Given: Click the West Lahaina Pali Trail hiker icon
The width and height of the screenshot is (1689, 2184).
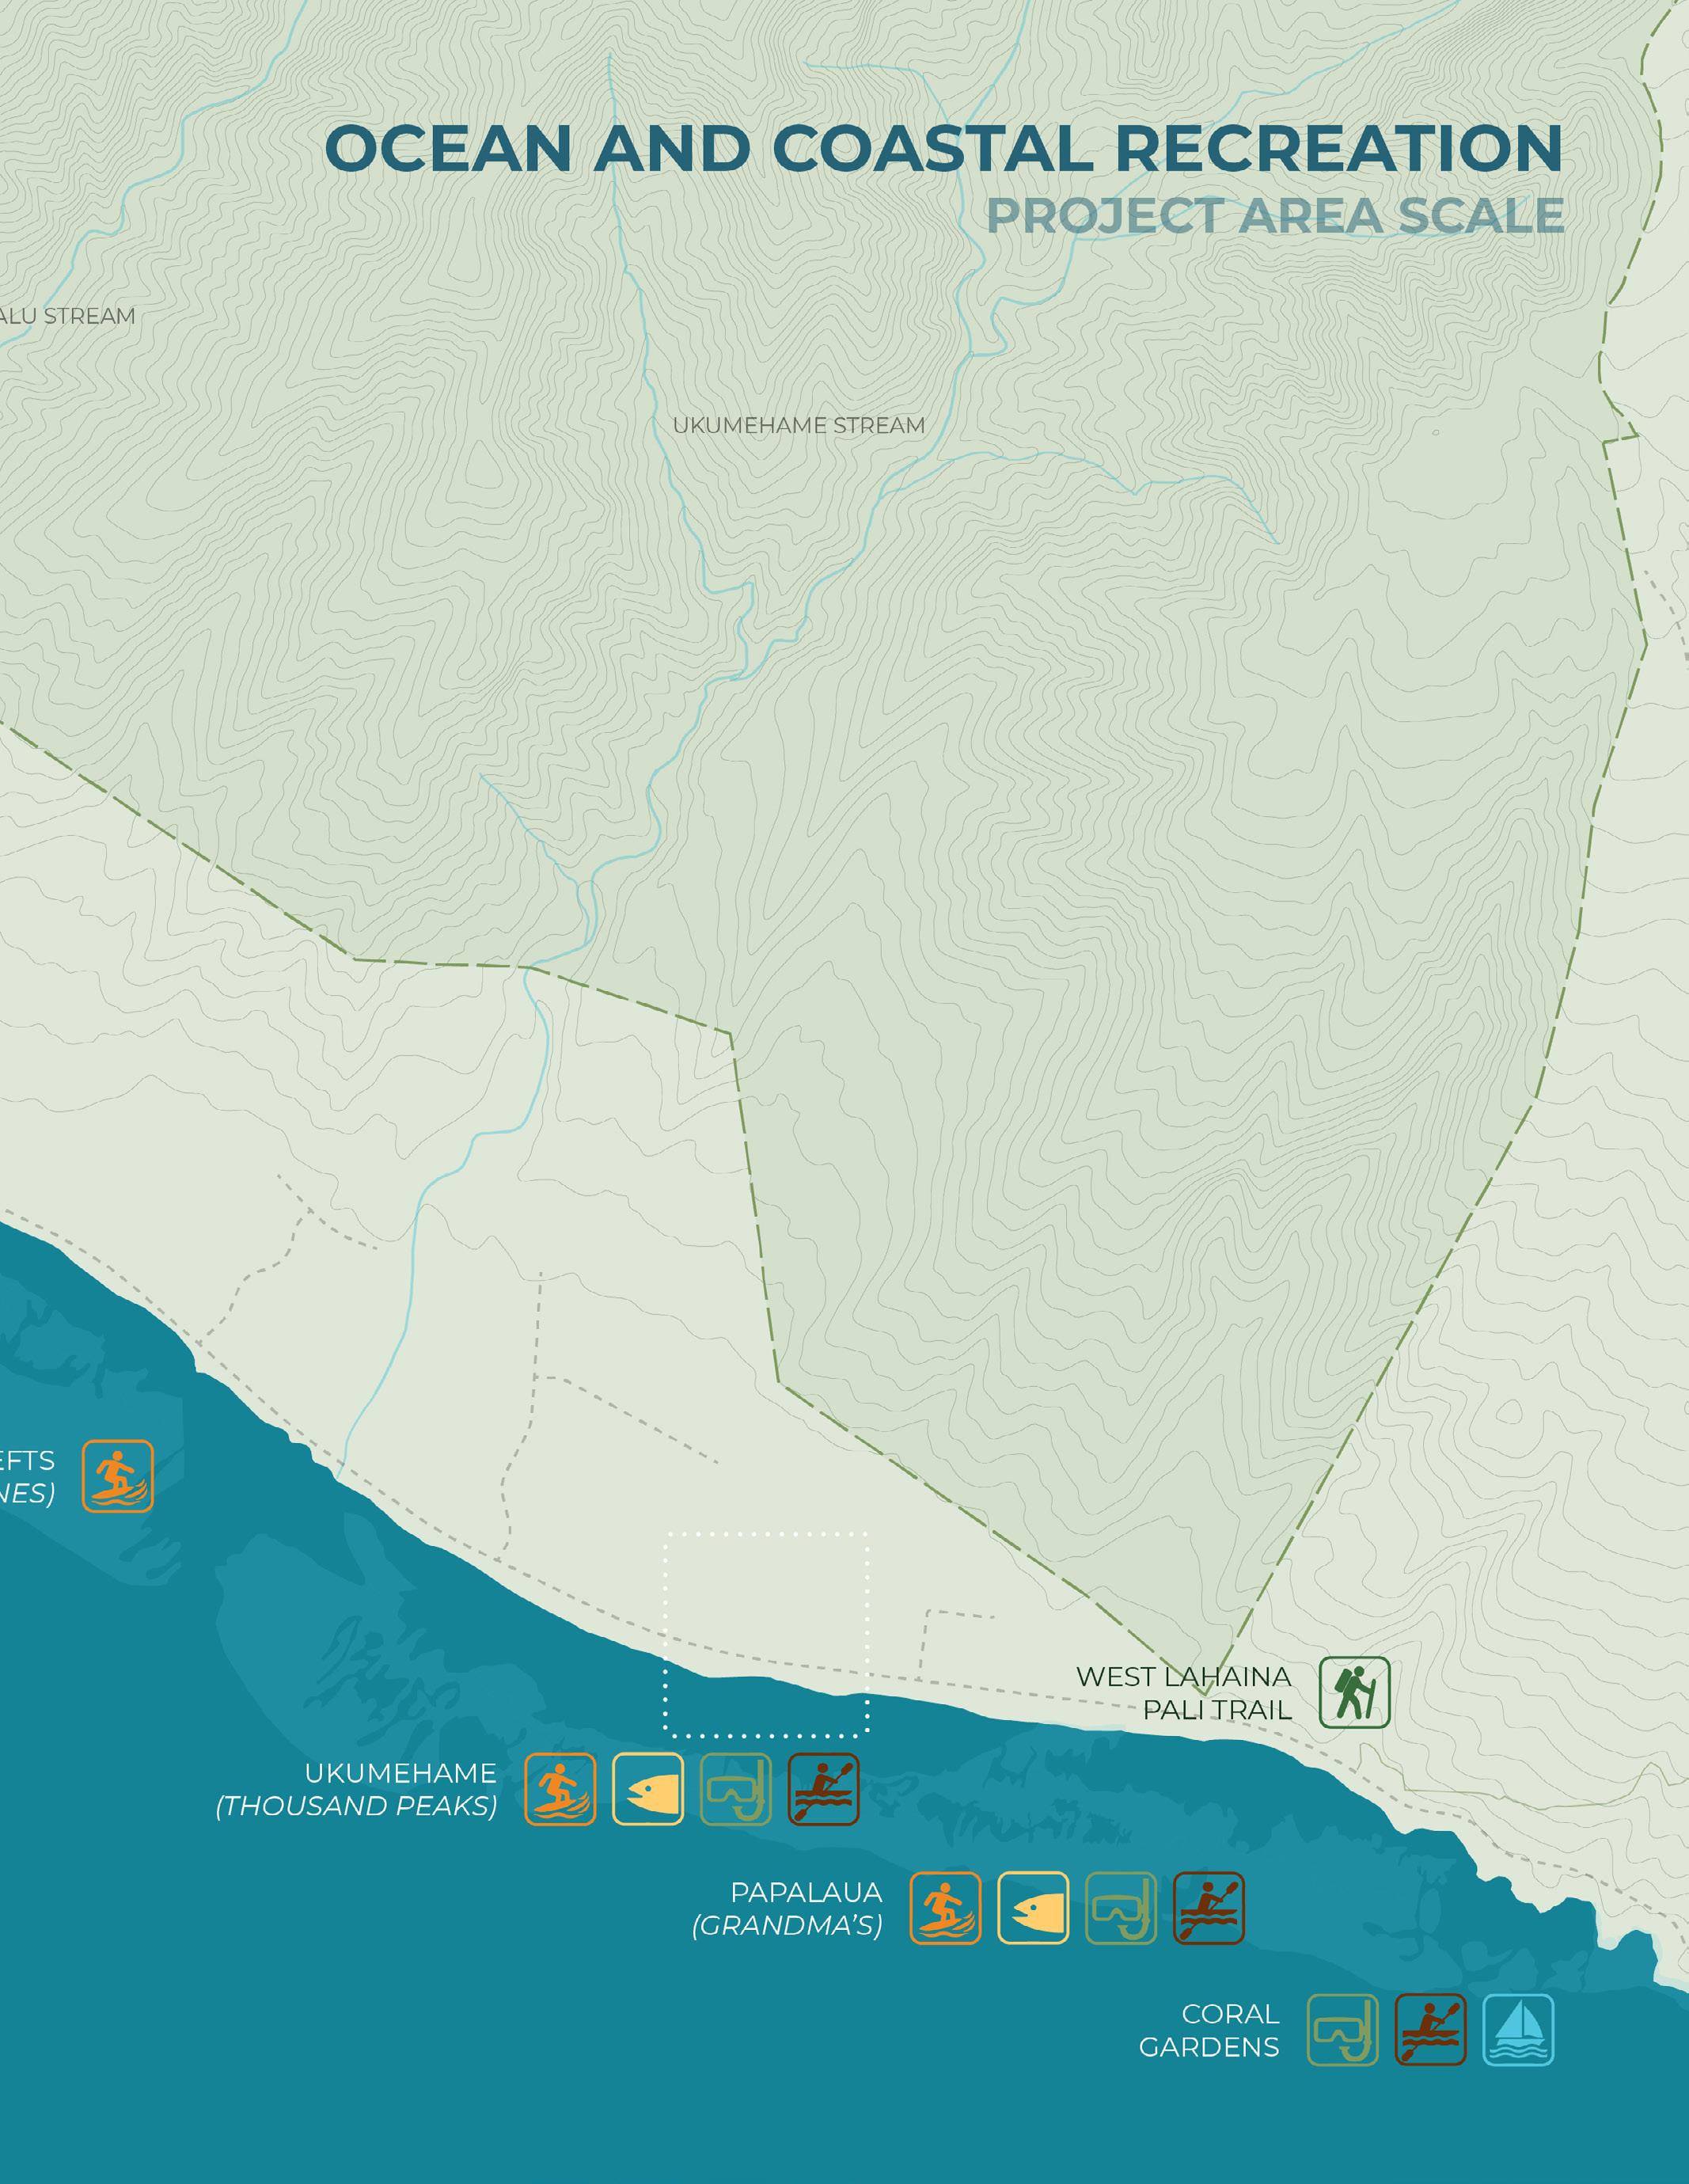Looking at the screenshot, I should point(1354,1692).
